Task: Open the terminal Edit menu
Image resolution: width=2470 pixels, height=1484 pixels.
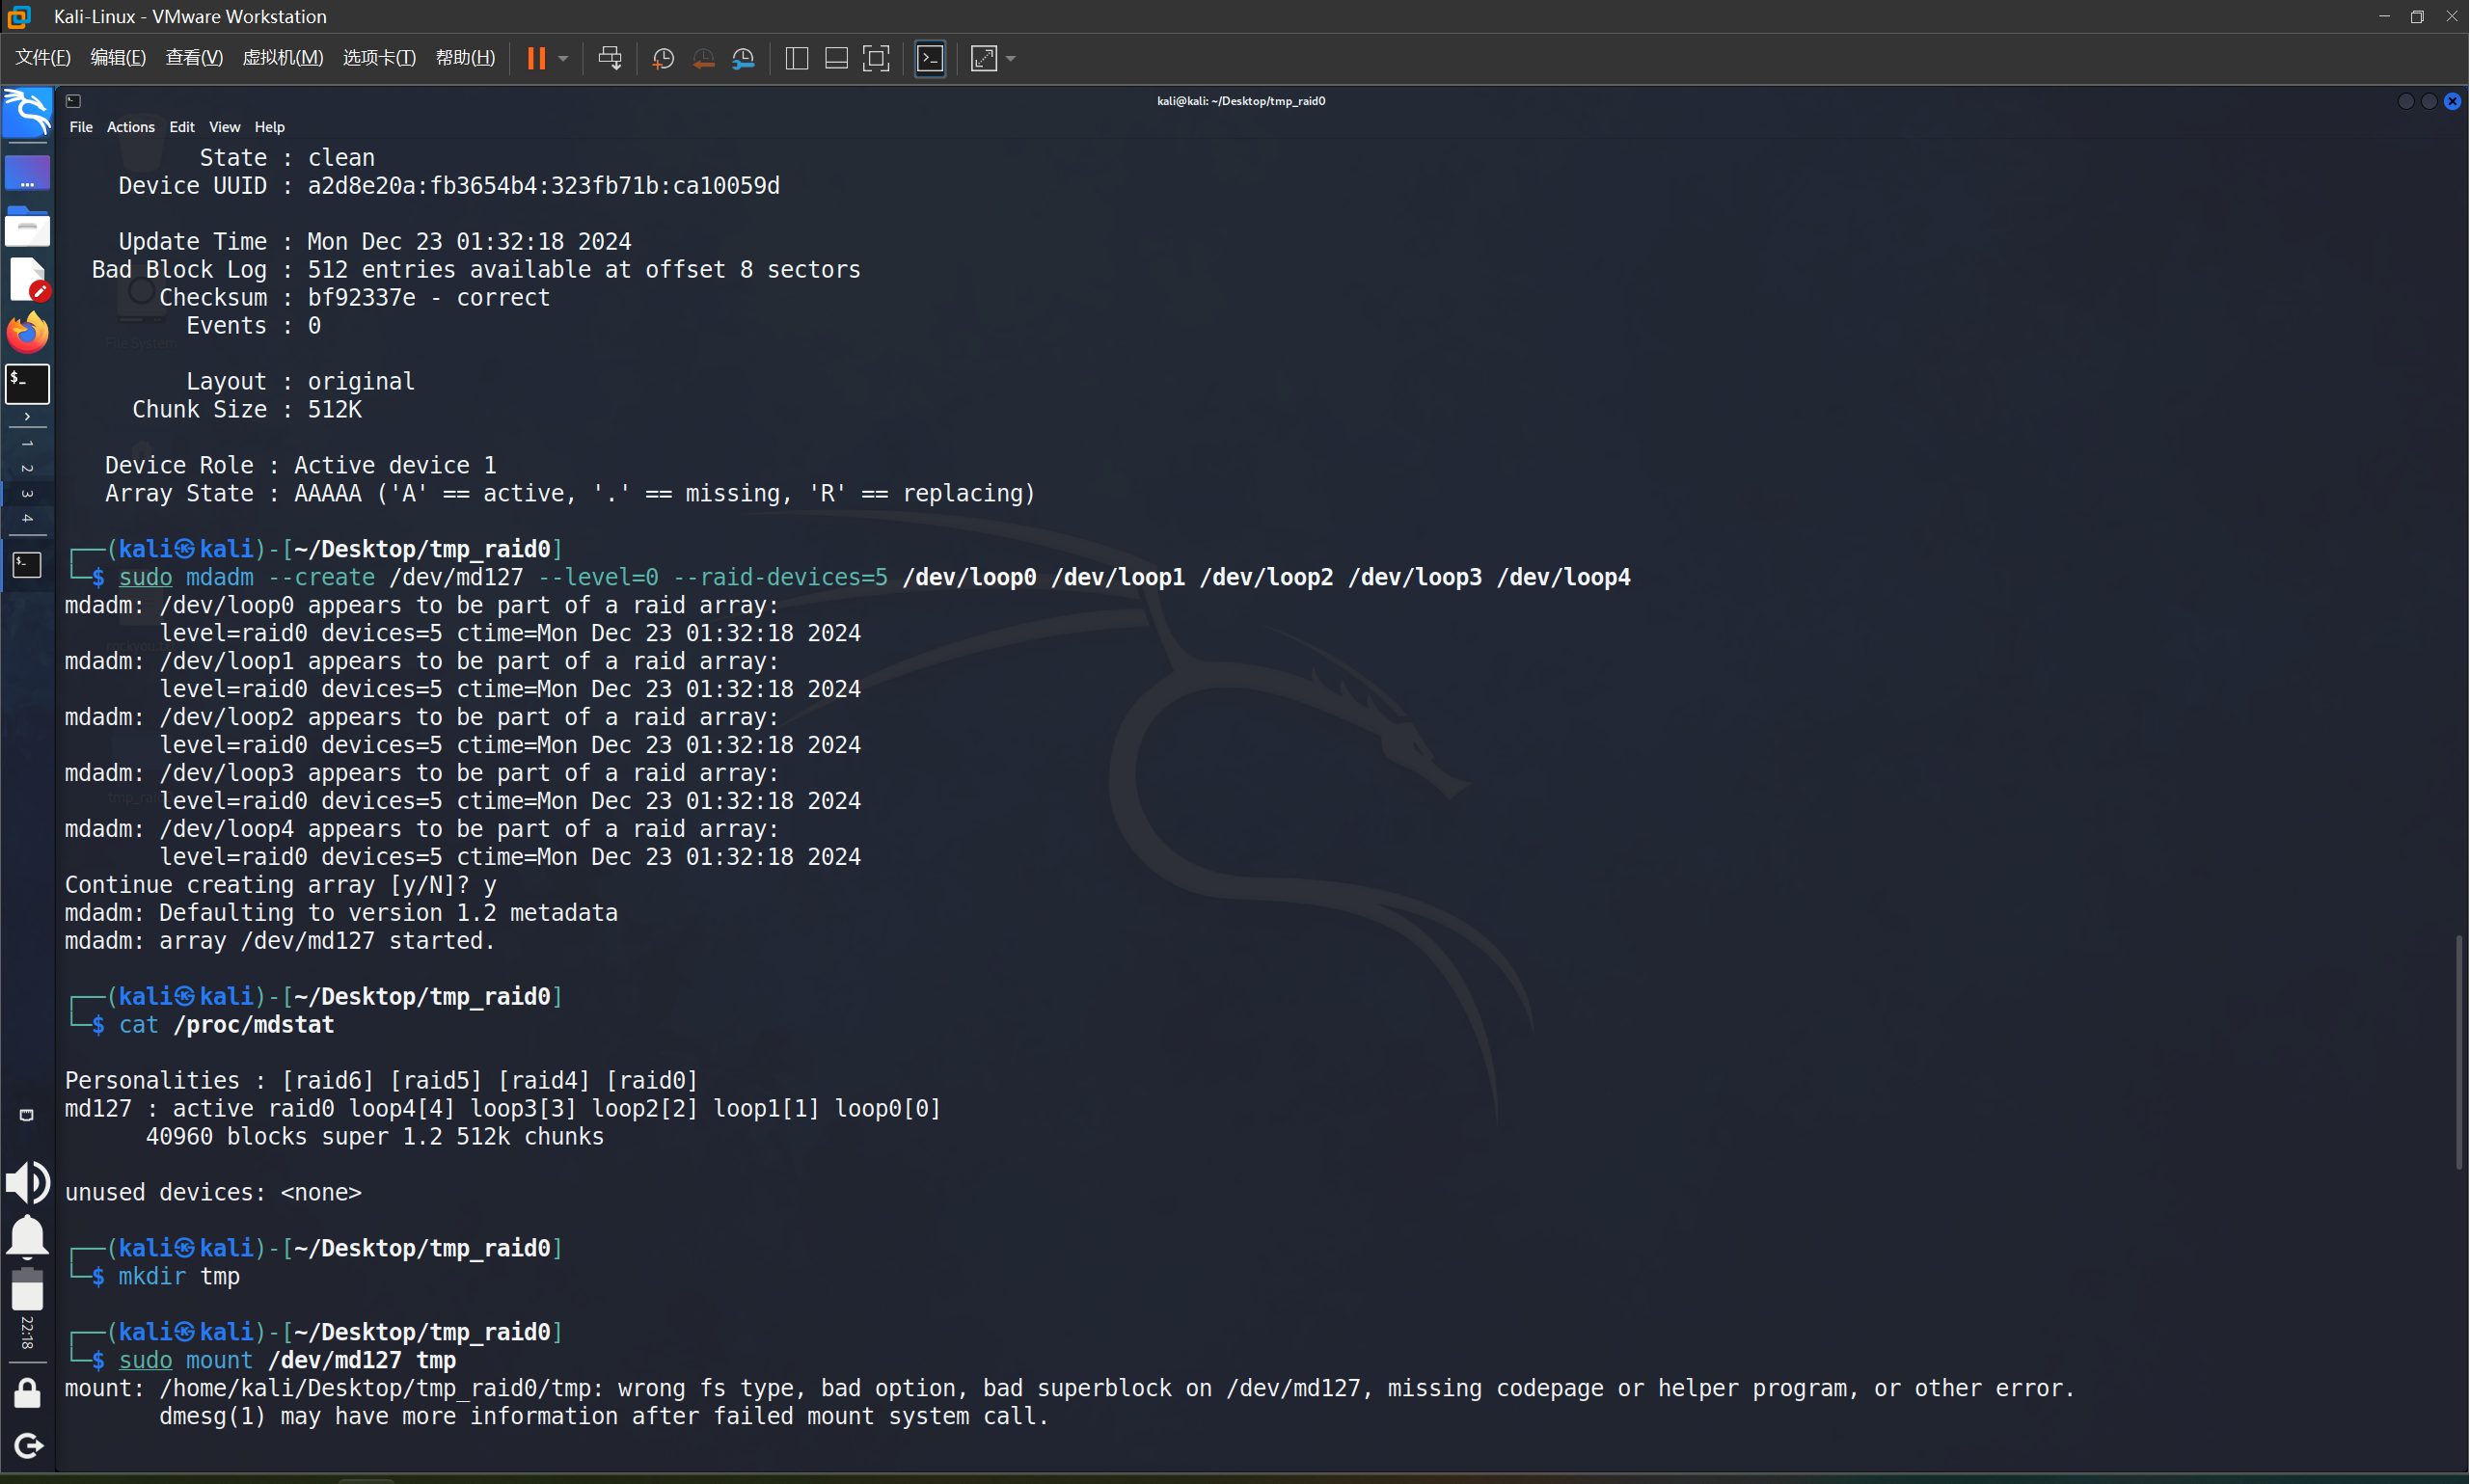Action: pos(182,127)
